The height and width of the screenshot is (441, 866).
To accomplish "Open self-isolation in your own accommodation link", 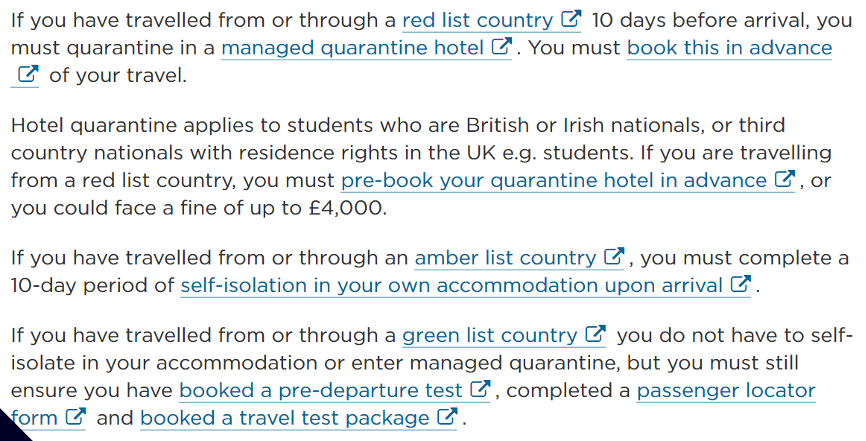I will (x=451, y=286).
